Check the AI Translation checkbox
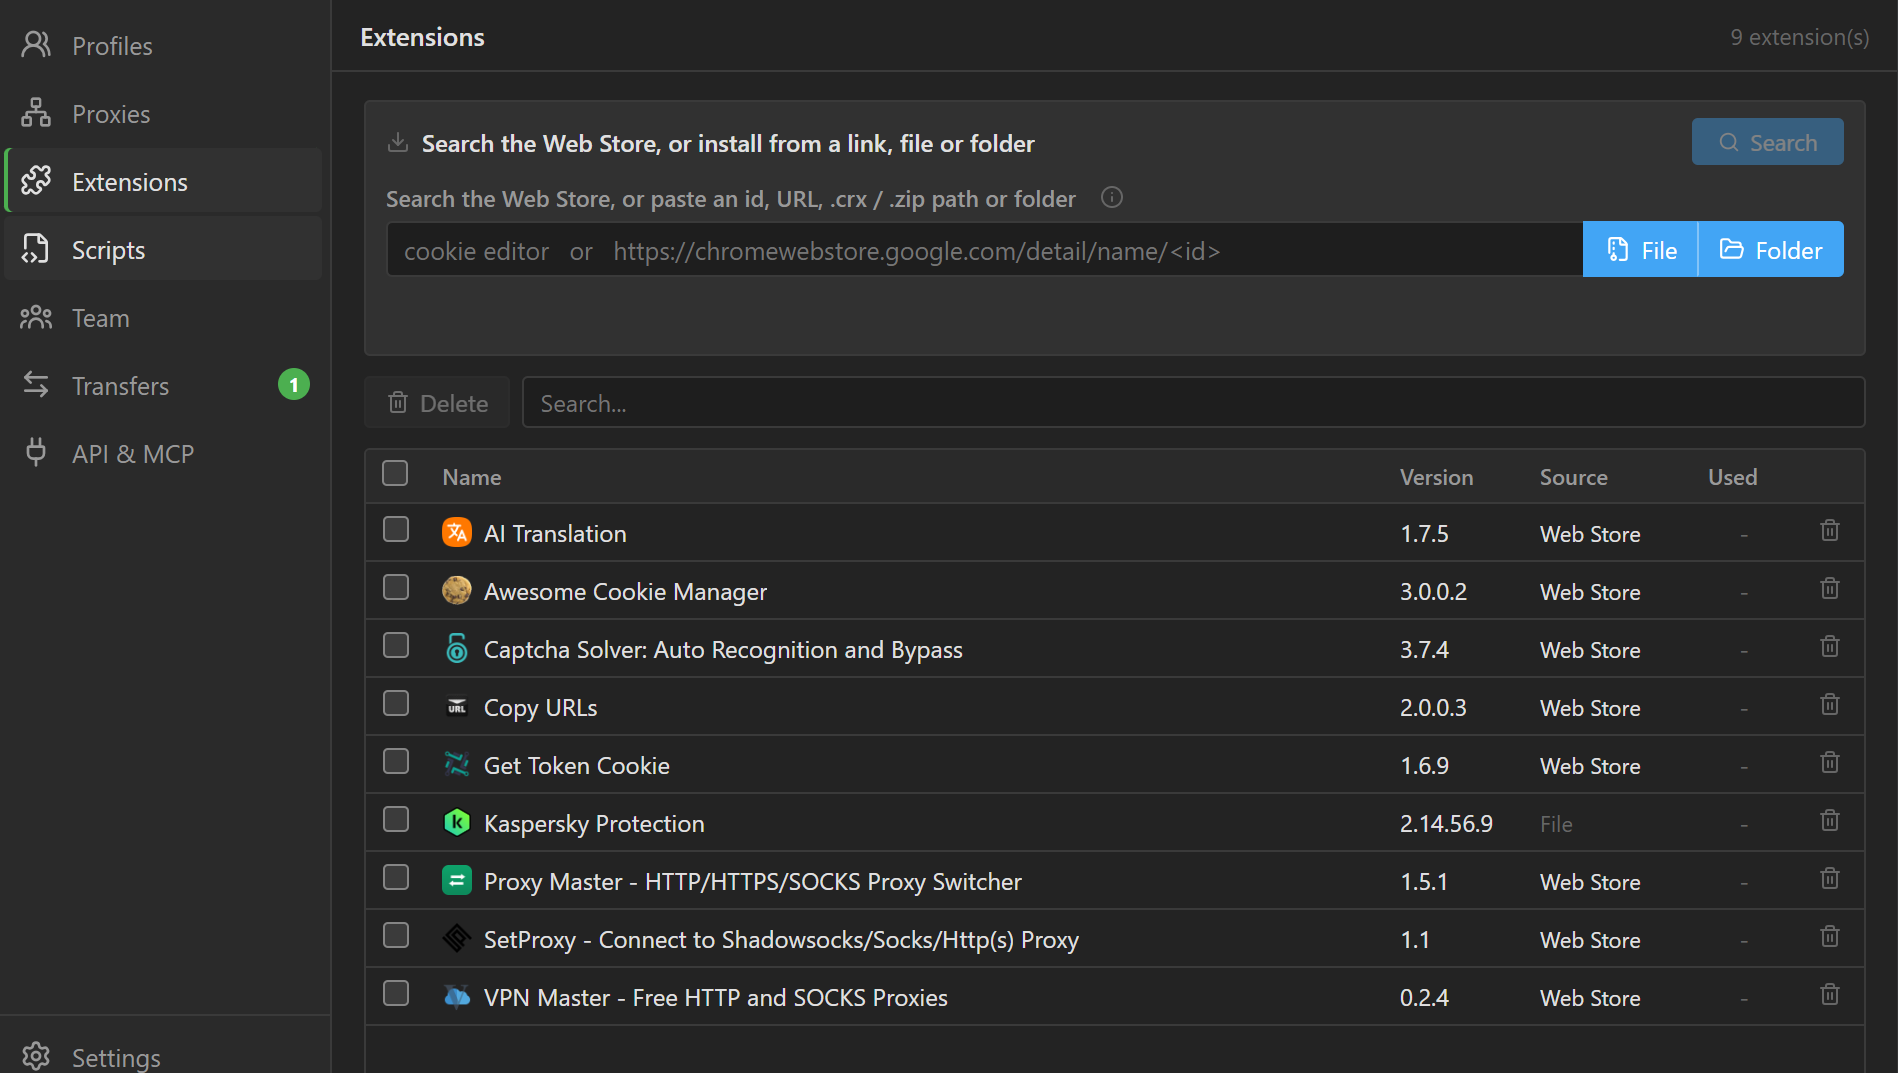The height and width of the screenshot is (1073, 1898). point(396,529)
